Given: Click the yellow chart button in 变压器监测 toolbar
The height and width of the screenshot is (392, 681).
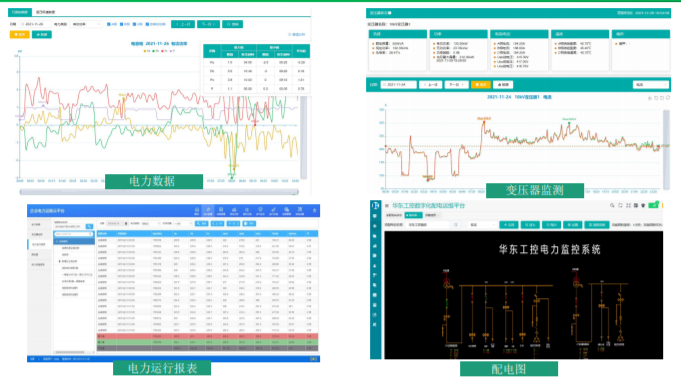Looking at the screenshot, I should coord(481,85).
